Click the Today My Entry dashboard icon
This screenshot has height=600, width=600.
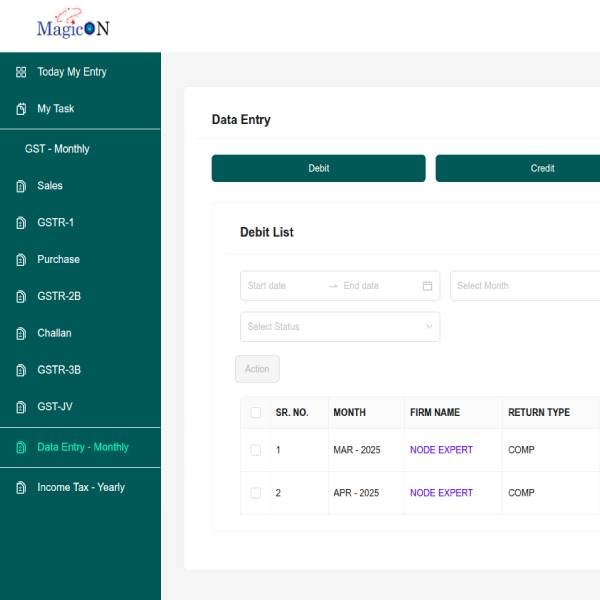21,72
